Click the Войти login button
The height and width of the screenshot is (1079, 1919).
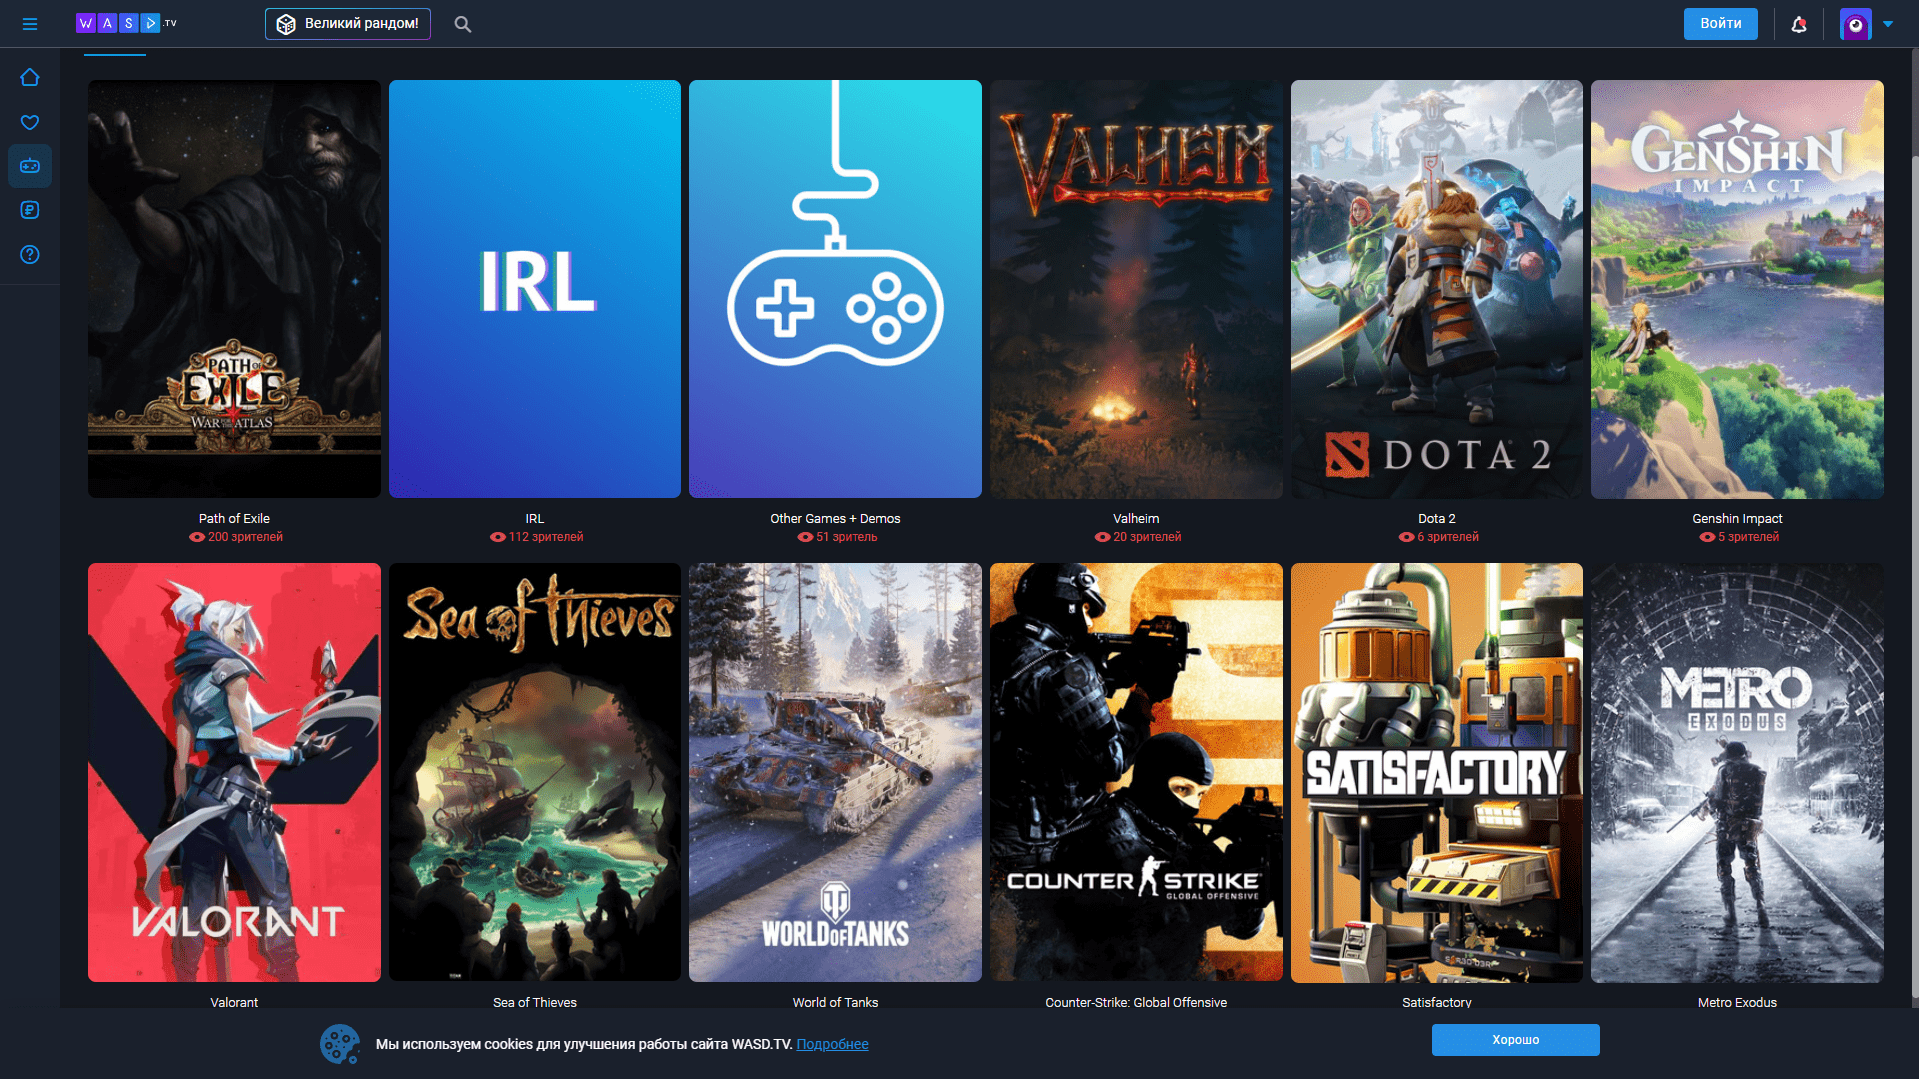(1720, 24)
